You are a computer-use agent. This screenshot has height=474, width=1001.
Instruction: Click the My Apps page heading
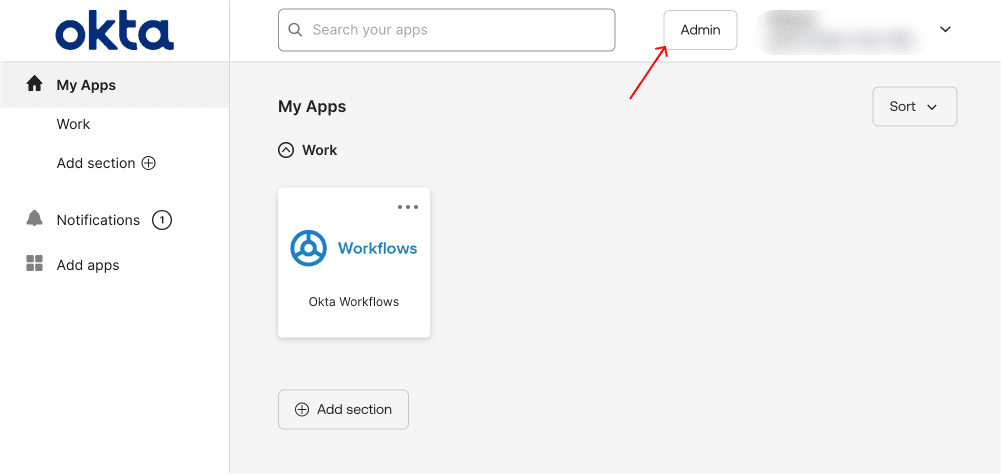click(x=312, y=107)
